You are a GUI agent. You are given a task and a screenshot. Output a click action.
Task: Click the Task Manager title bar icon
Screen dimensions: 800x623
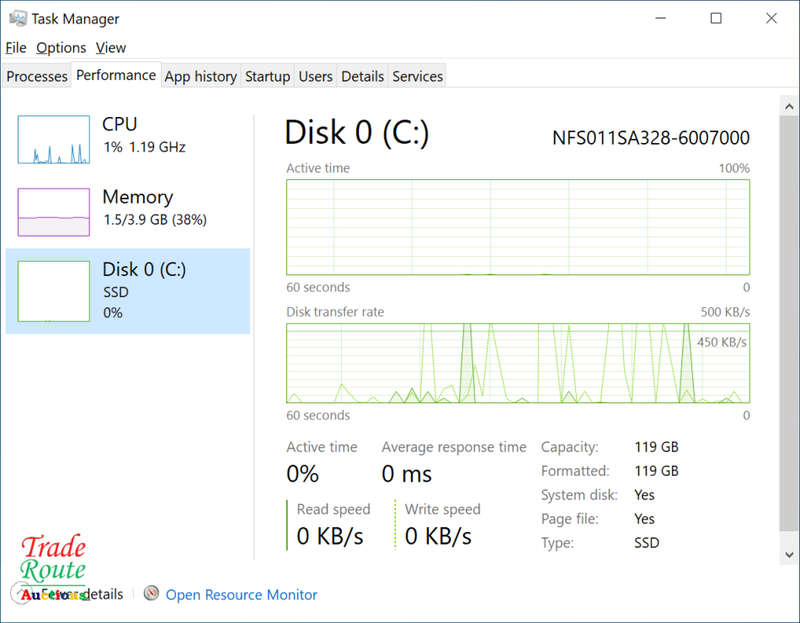pyautogui.click(x=18, y=18)
